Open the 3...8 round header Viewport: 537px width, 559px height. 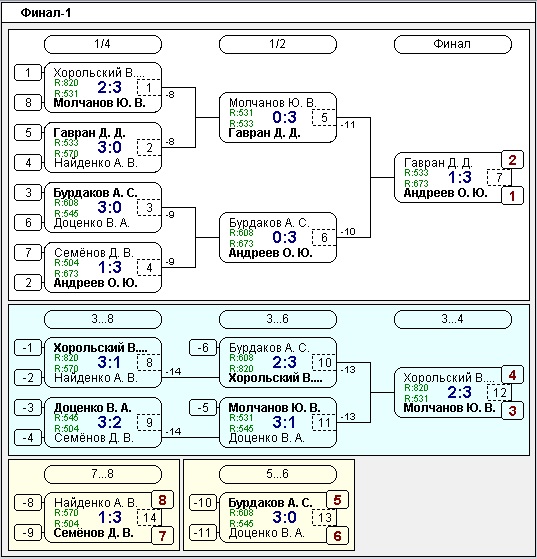point(103,319)
